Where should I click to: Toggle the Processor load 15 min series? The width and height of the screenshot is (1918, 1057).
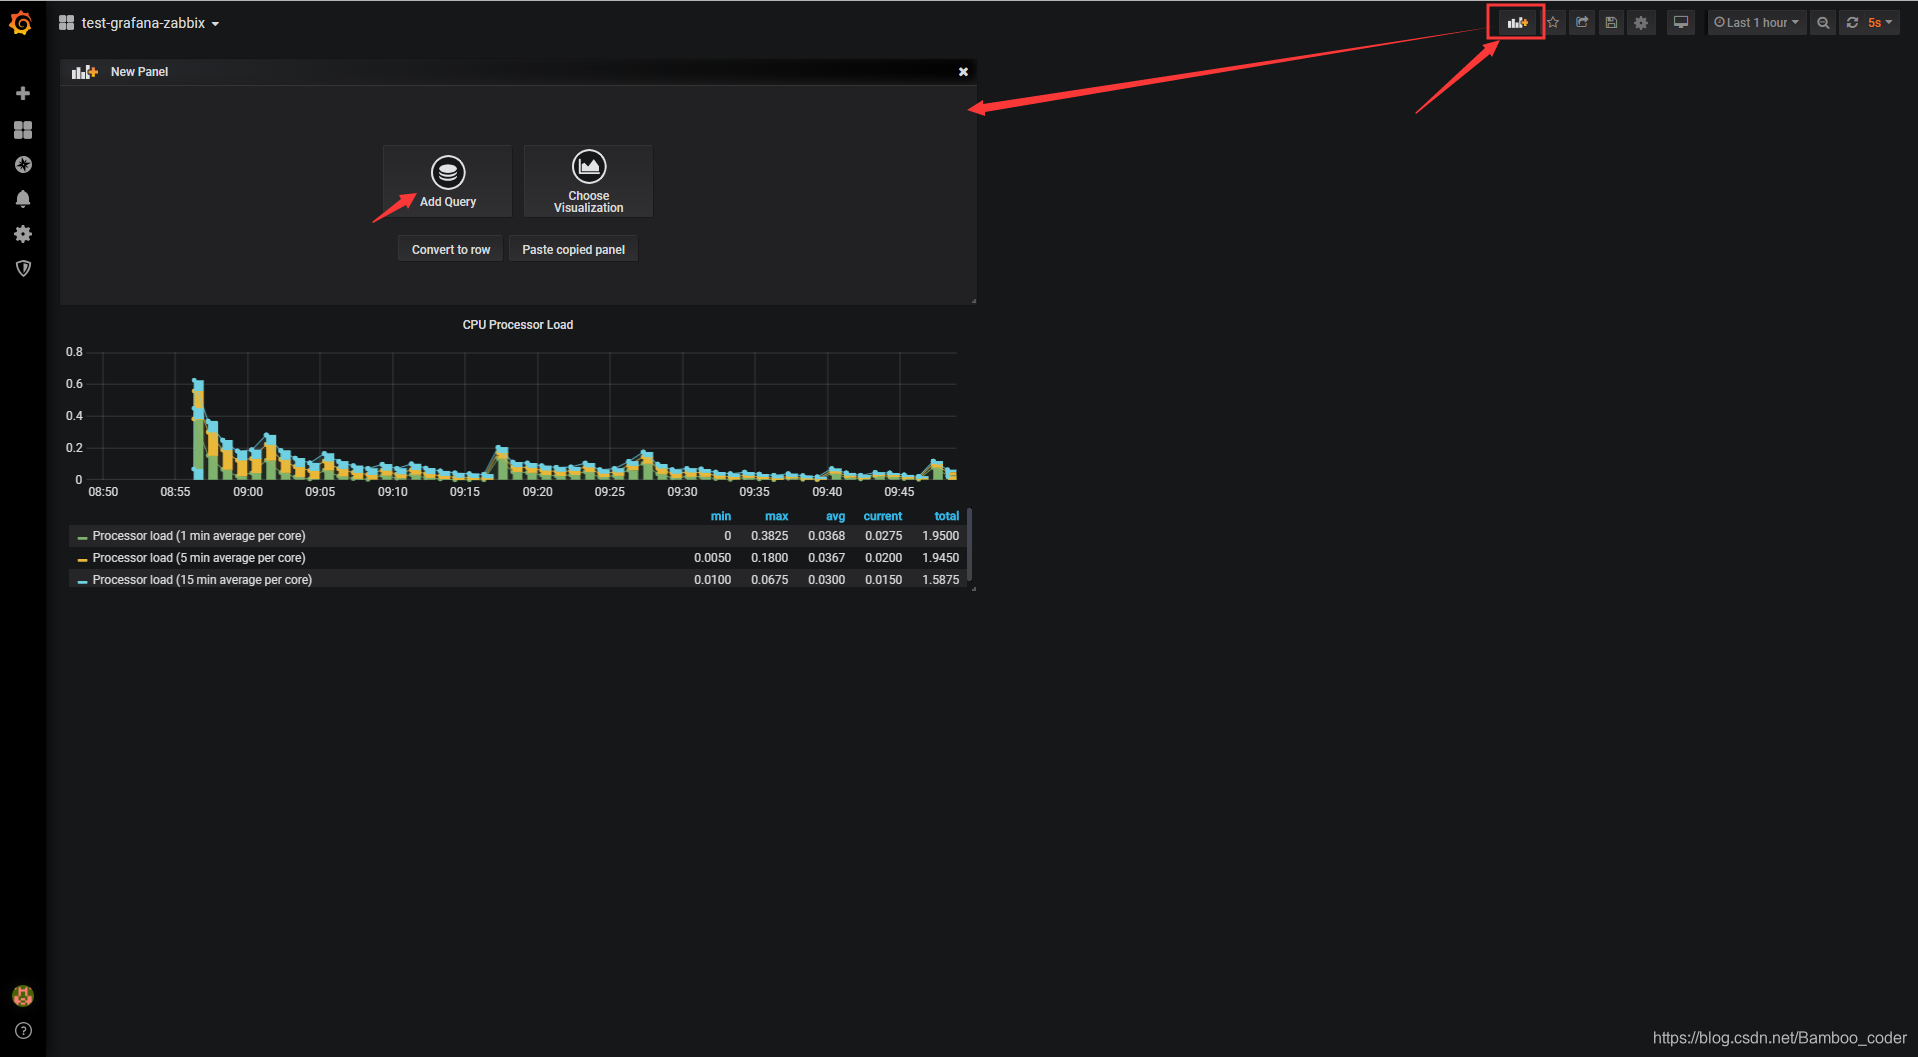tap(202, 580)
